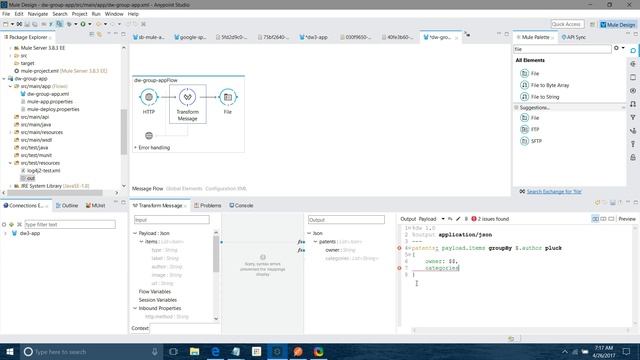
Task: Switch to the Problems tab
Action: tap(207, 206)
